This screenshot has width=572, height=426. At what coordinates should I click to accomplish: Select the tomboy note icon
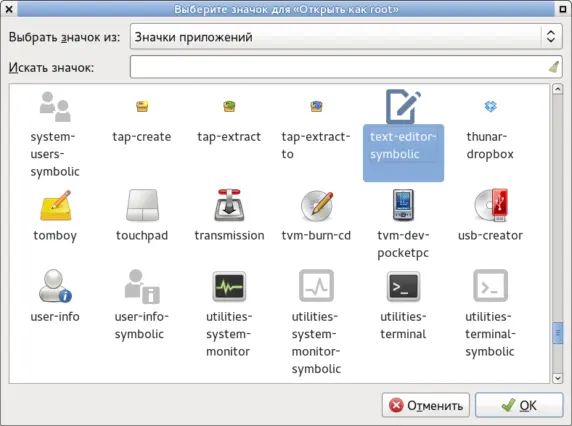coord(55,205)
